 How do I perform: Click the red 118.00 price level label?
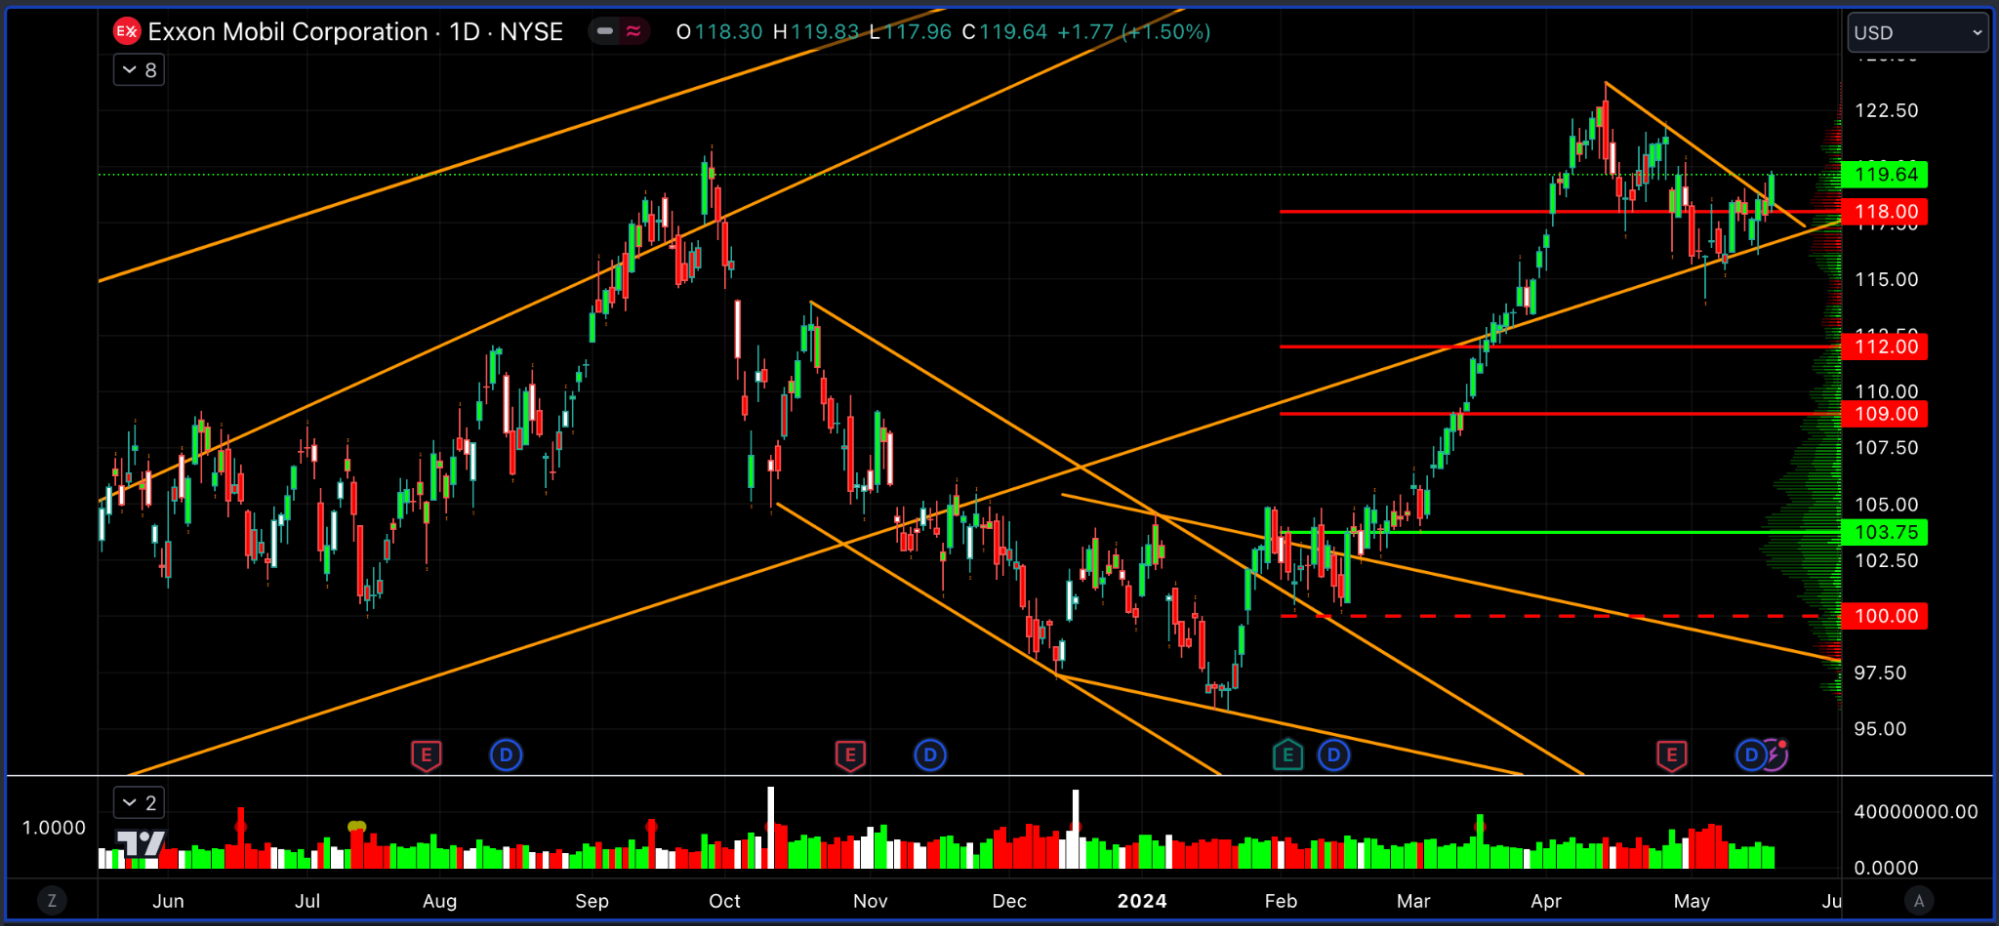coord(1885,212)
